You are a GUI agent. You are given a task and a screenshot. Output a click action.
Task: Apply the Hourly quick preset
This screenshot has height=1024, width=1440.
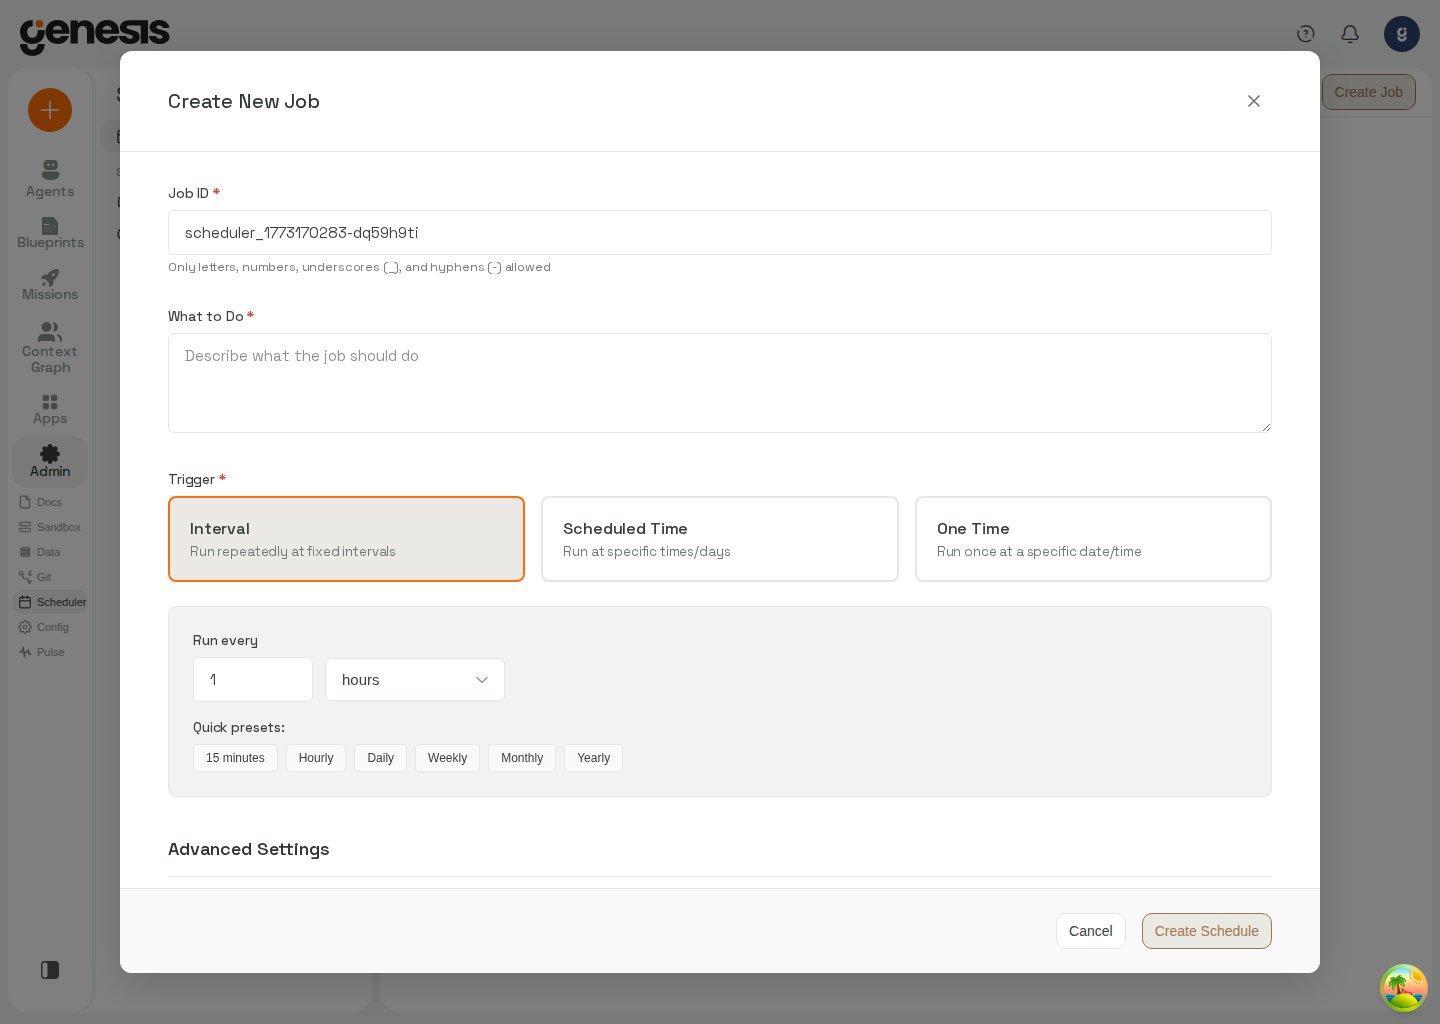point(316,758)
